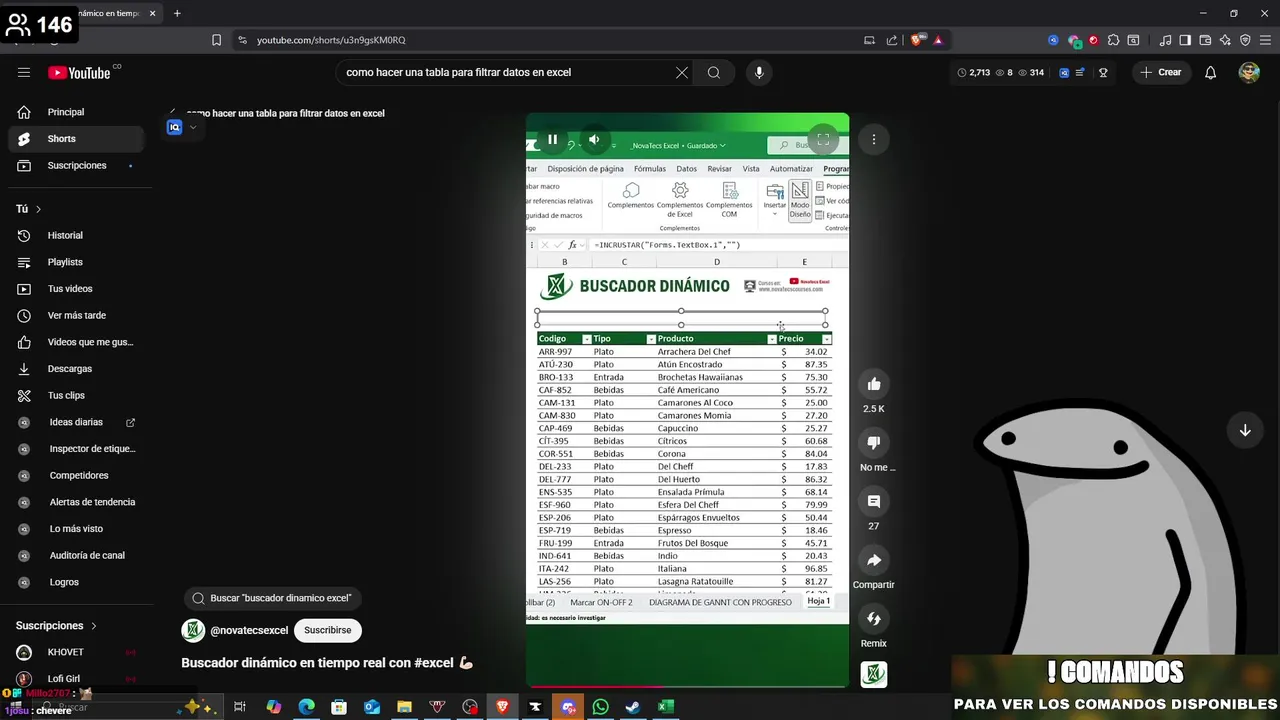Screen dimensions: 1280x720
Task: Open Ver más tarde list
Action: [x=77, y=315]
